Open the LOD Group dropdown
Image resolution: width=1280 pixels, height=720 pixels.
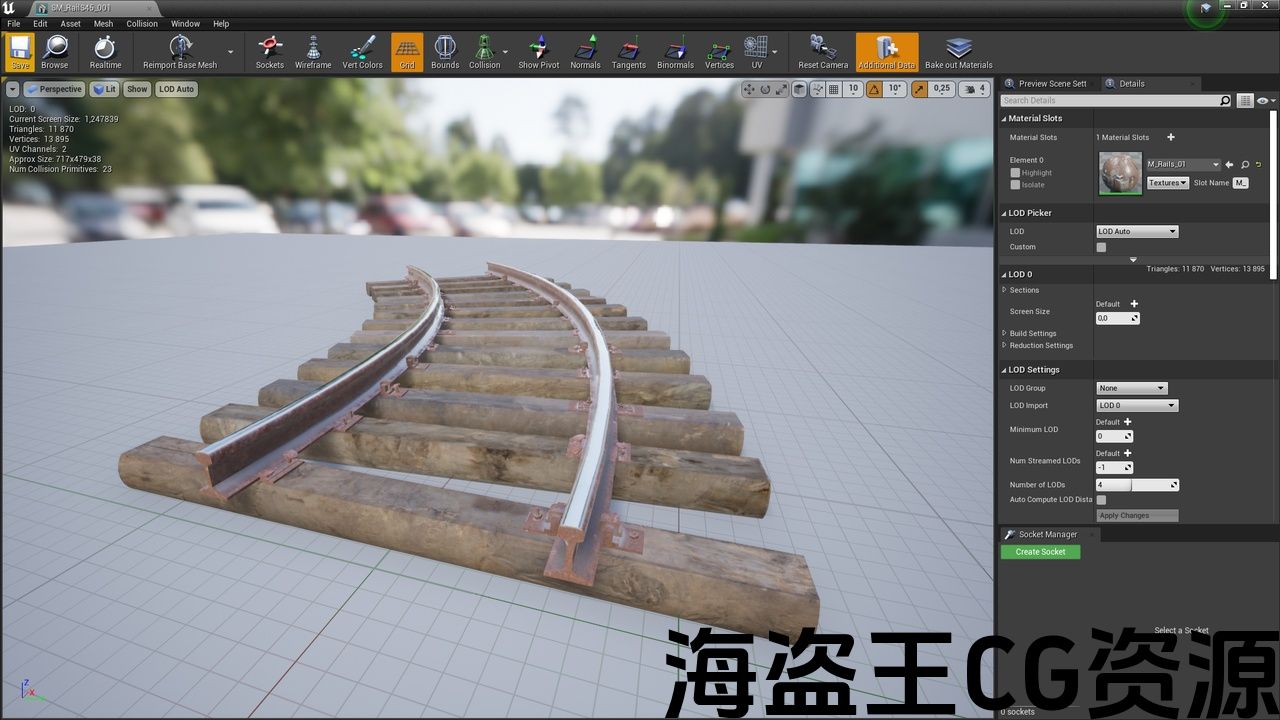tap(1131, 388)
